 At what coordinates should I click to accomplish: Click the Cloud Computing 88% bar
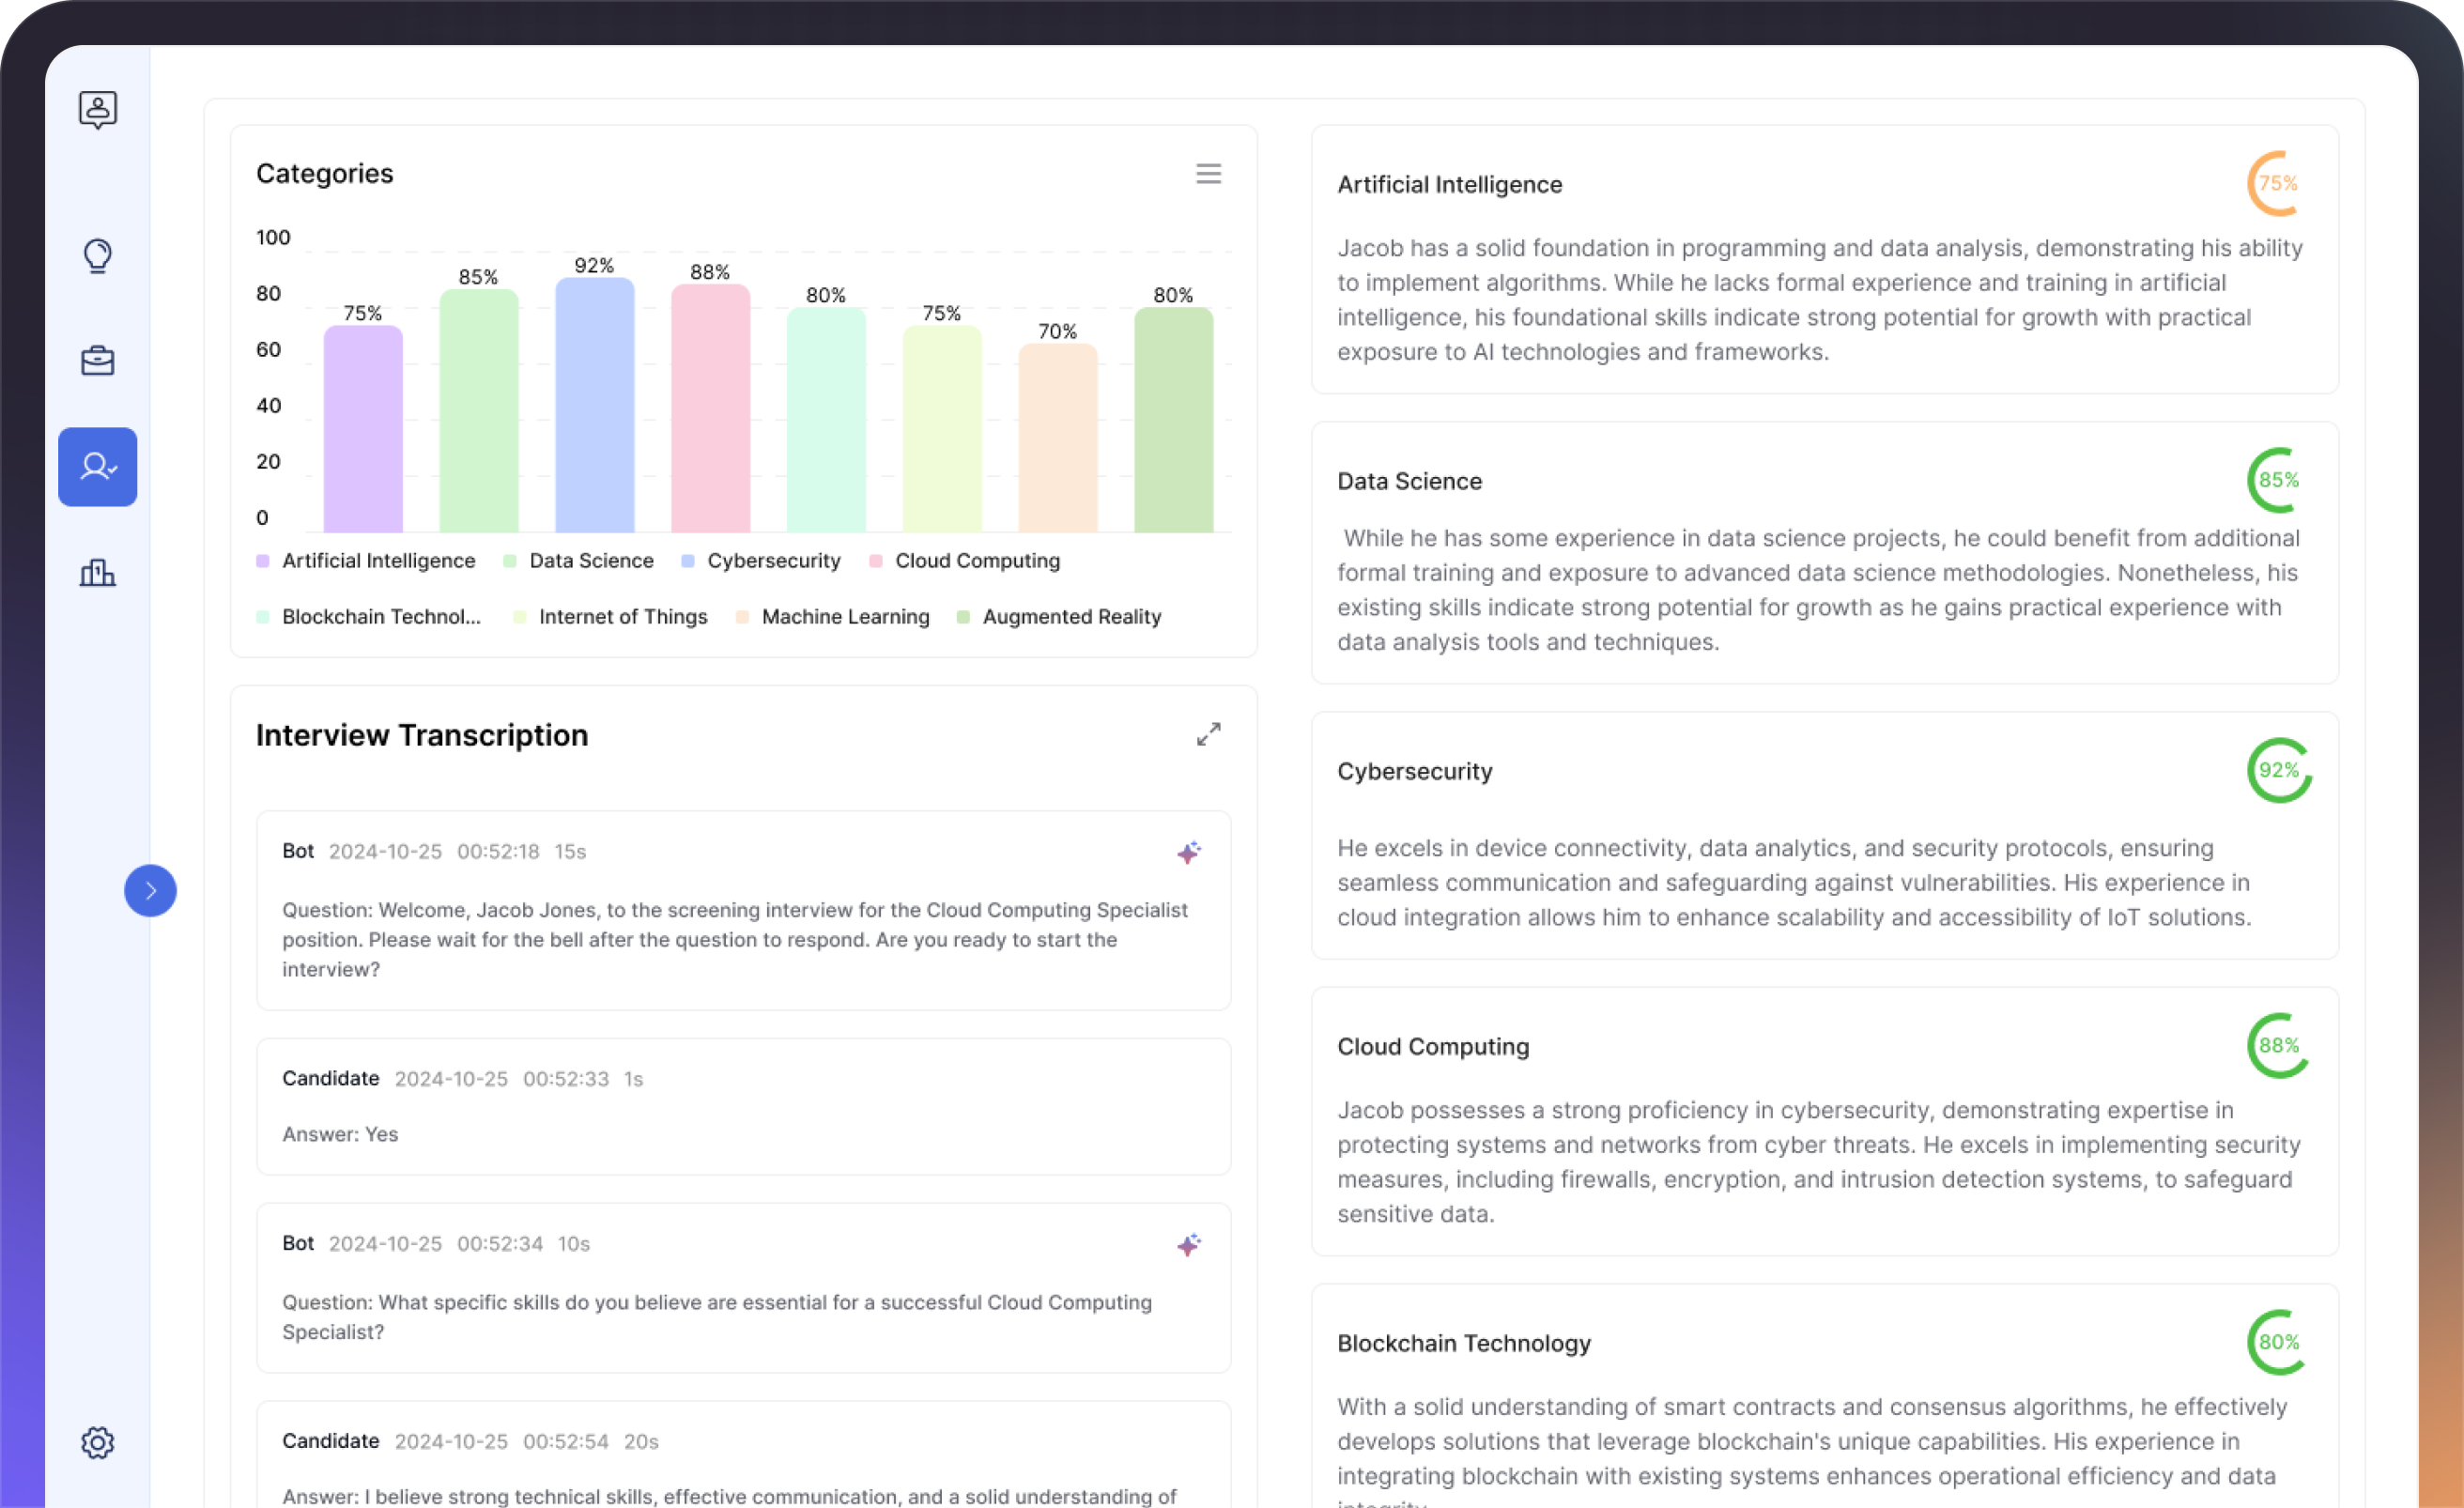click(710, 408)
